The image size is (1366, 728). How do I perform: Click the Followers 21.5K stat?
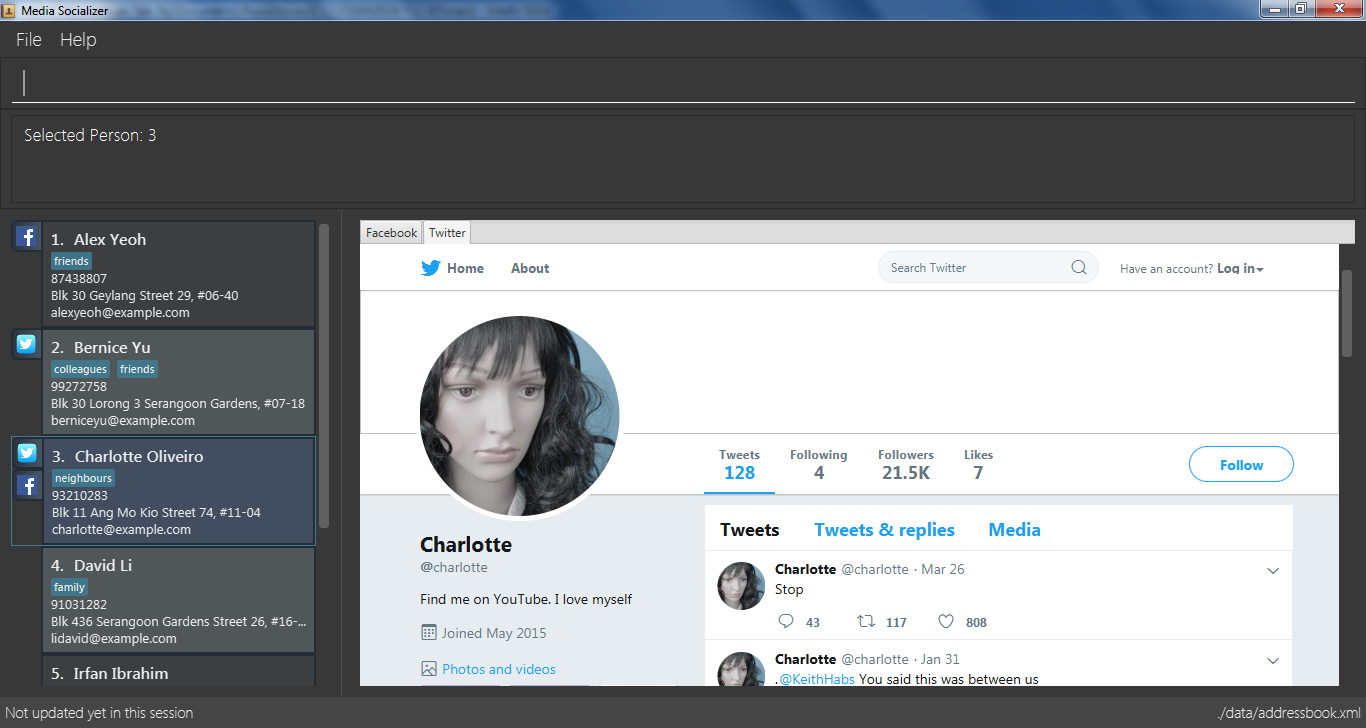coord(906,465)
